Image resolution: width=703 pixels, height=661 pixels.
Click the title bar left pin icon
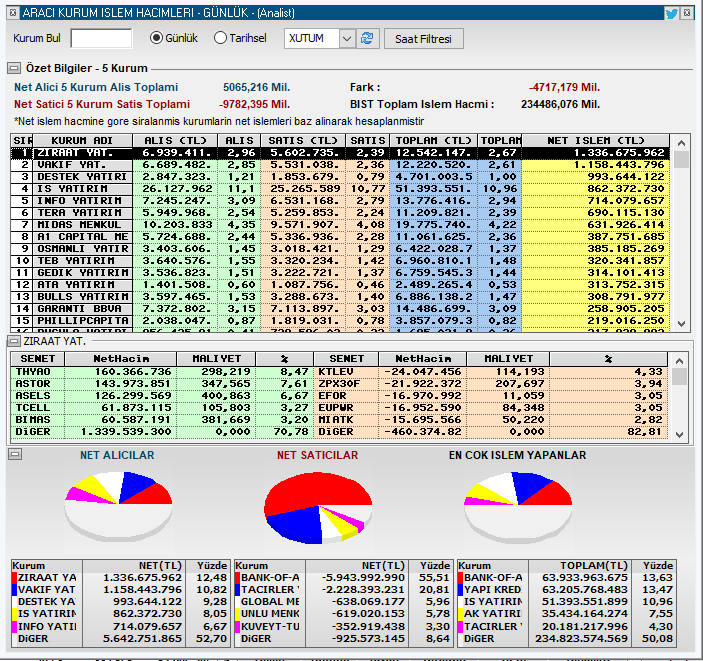click(13, 13)
